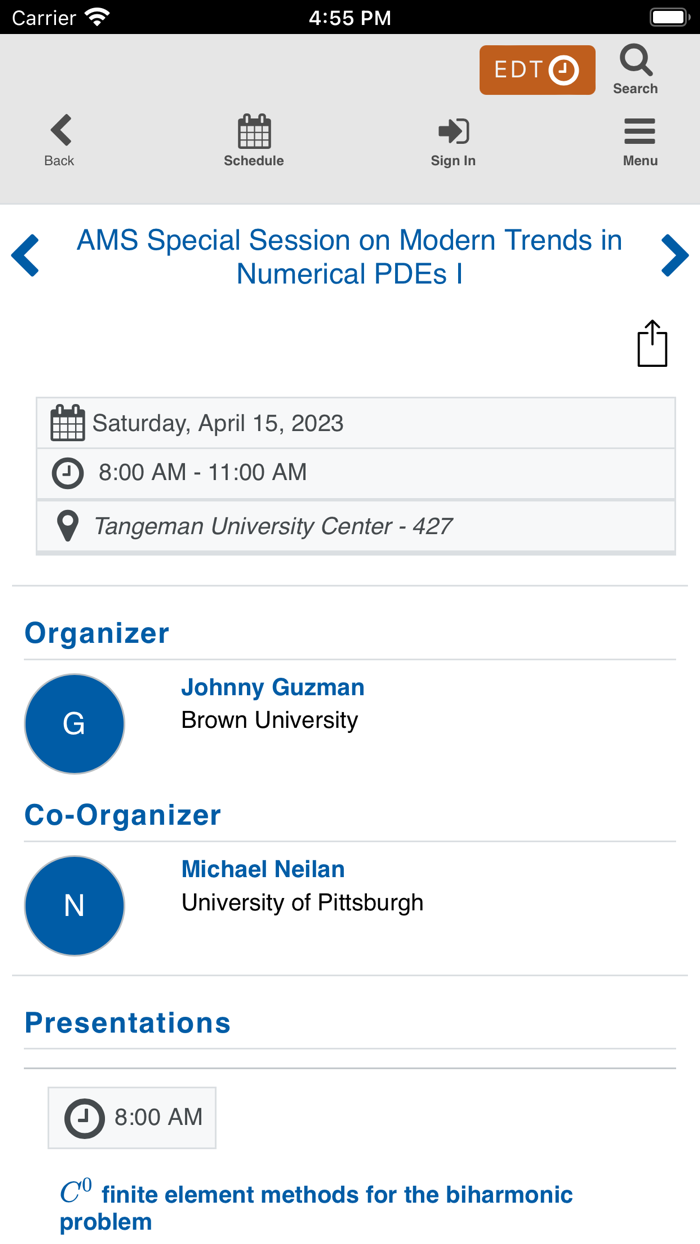Tap the 8:00 AM presentation time badge
This screenshot has width=700, height=1244.
(x=132, y=1117)
